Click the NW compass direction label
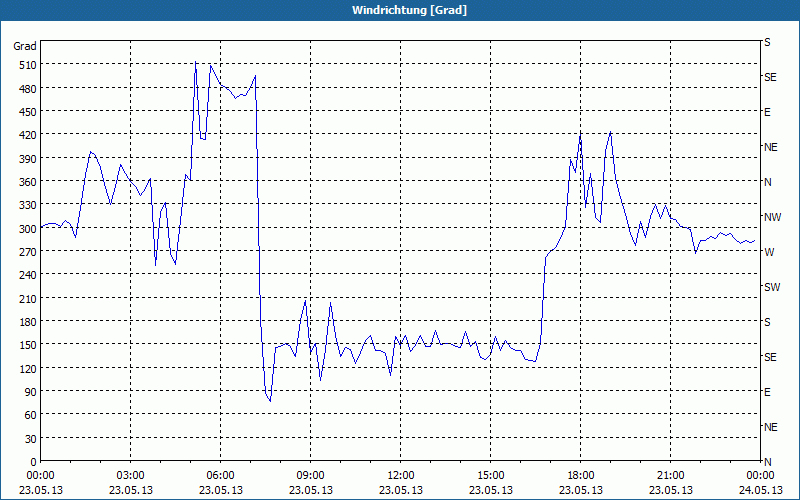The width and height of the screenshot is (800, 500). click(x=771, y=217)
